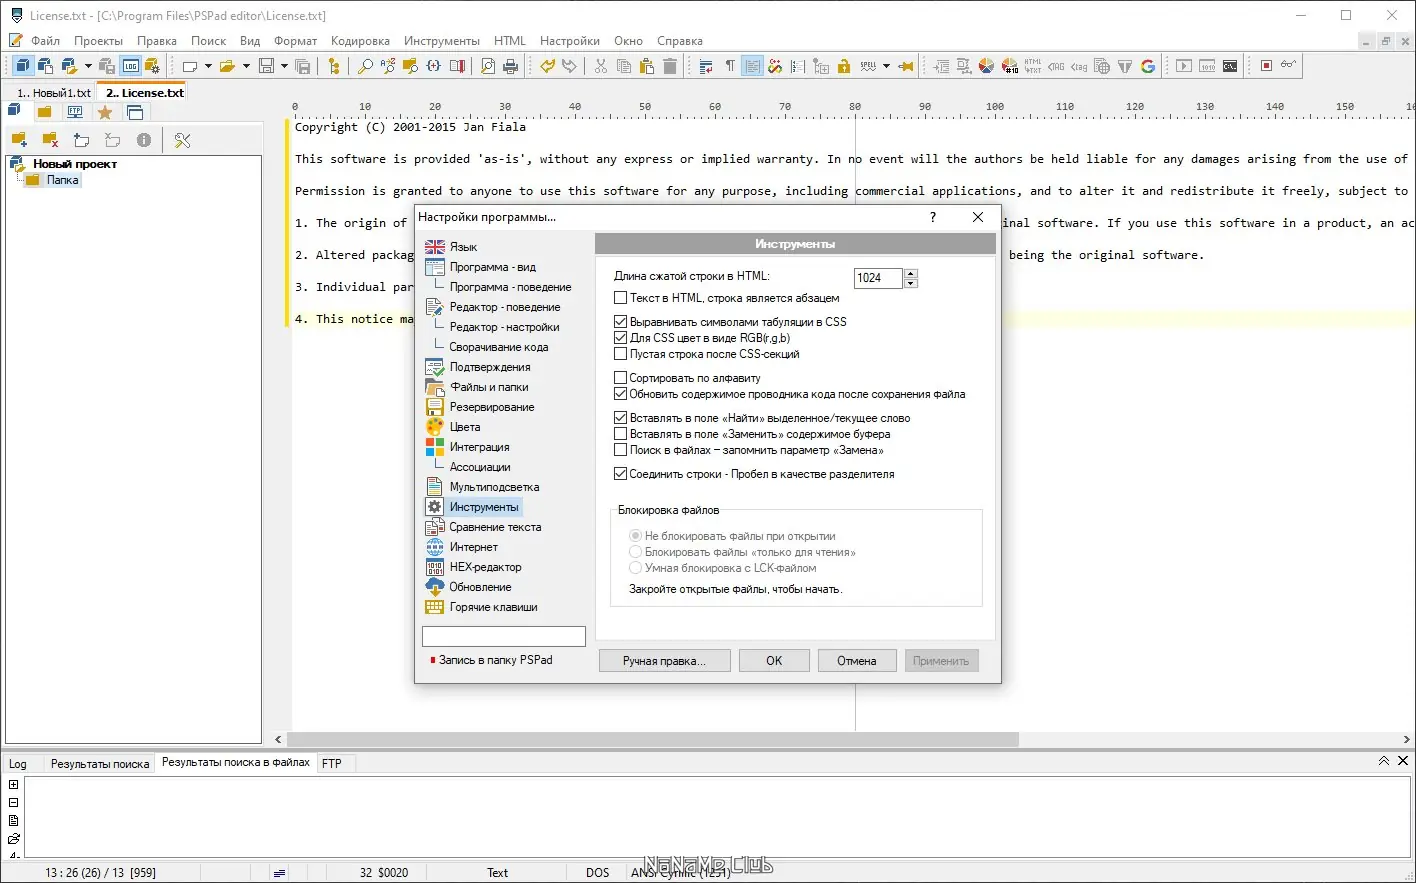Click the expand-all plus icon in results panel
The height and width of the screenshot is (883, 1416).
(x=13, y=785)
